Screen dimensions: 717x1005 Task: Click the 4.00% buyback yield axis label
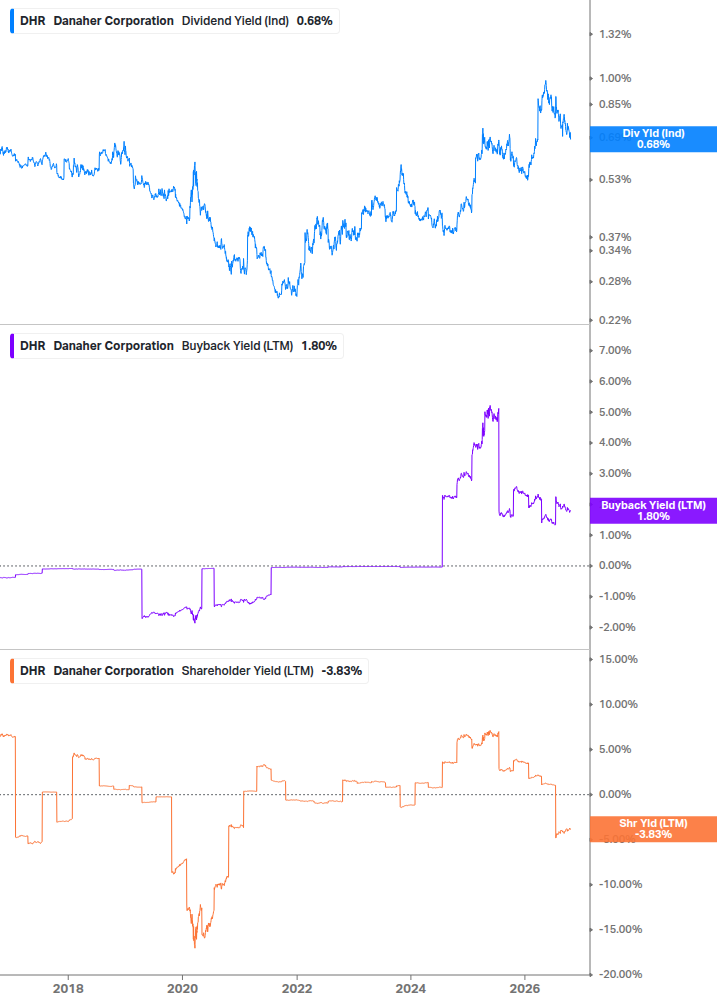click(615, 442)
